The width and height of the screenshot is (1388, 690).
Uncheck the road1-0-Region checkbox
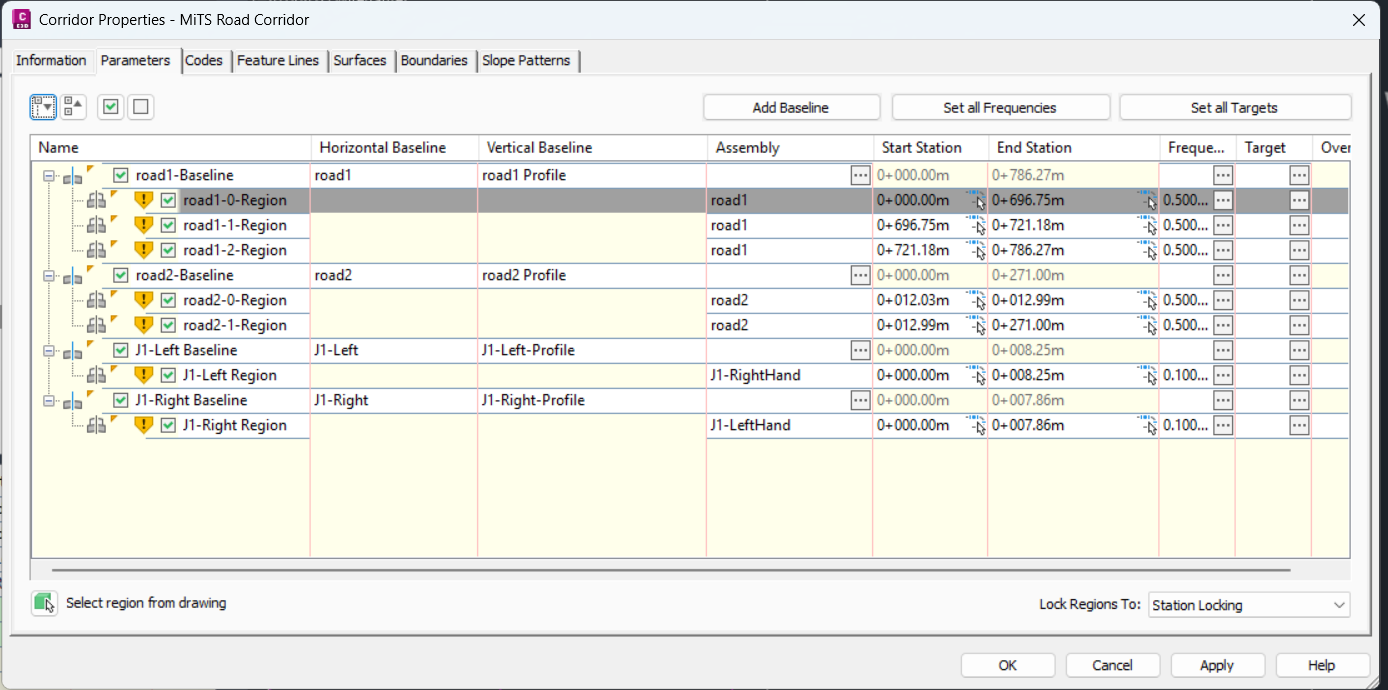pos(168,200)
